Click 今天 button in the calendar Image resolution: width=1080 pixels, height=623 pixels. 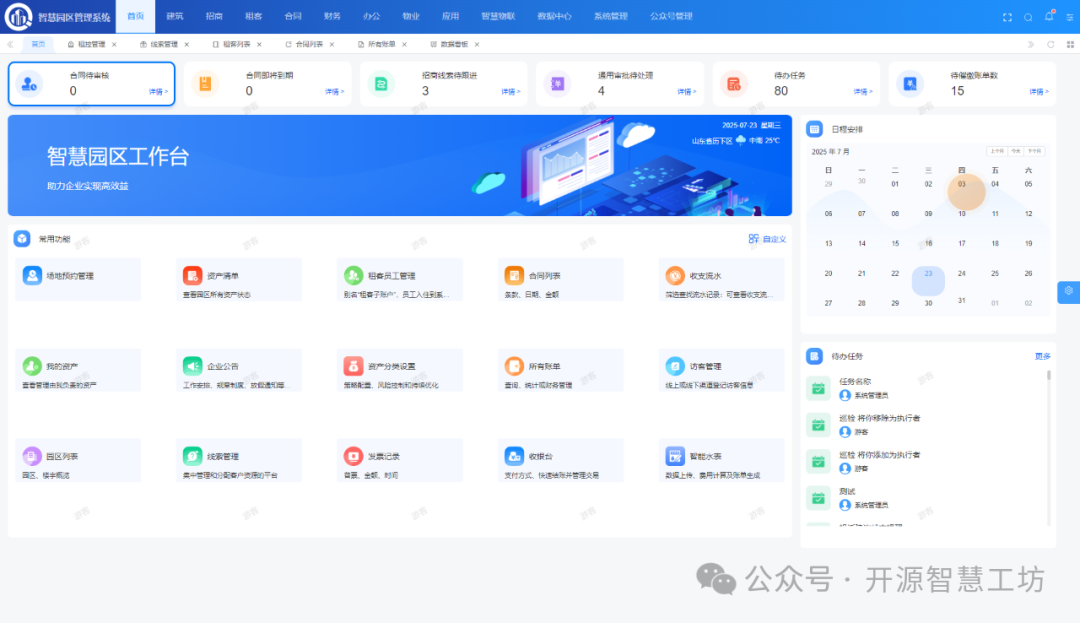point(1016,151)
